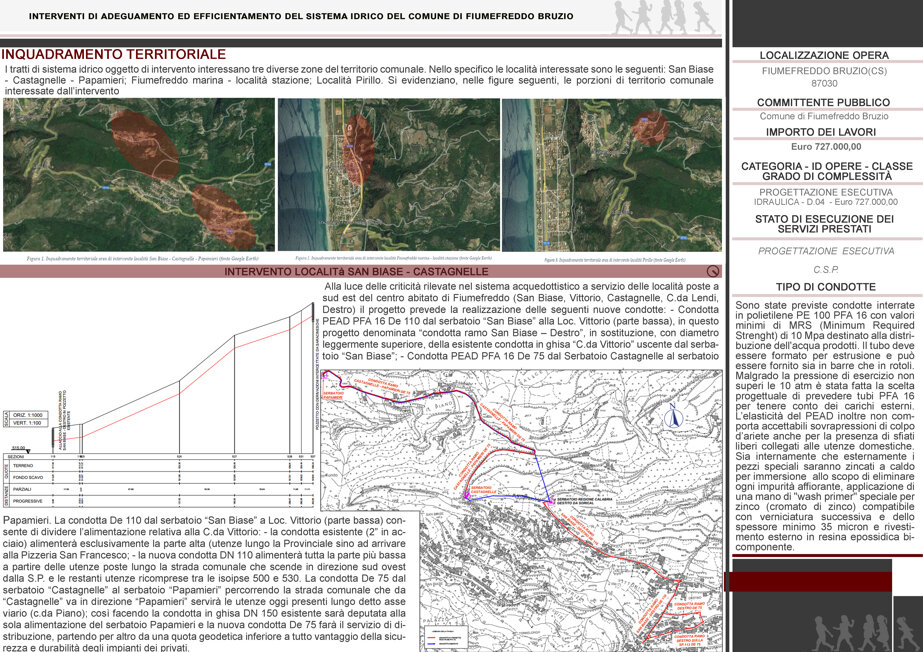Click the circular icon on the San Biase header bar
The width and height of the screenshot is (923, 652).
(712, 271)
